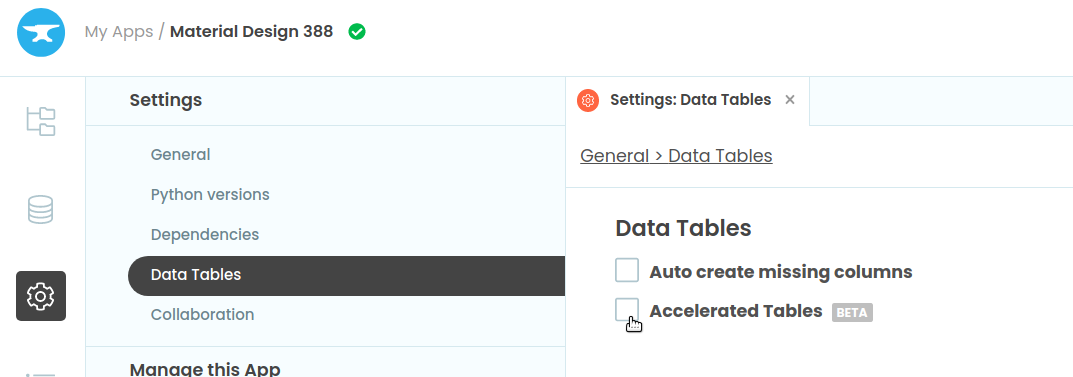The image size is (1073, 377).
Task: Expand the Manage this App section
Action: click(x=205, y=369)
